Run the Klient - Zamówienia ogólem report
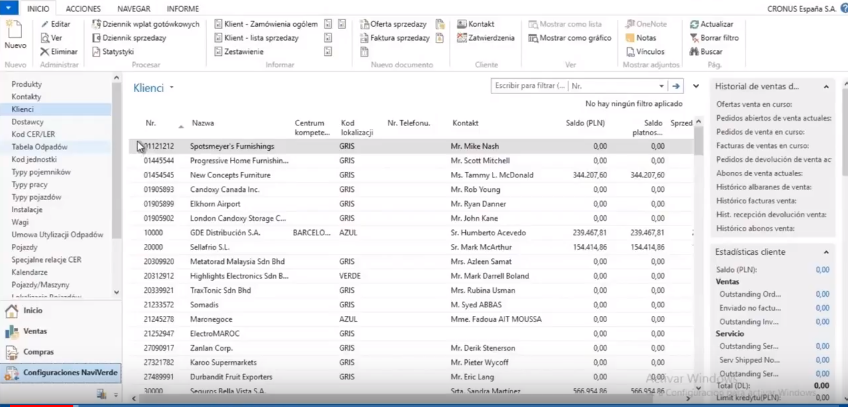The image size is (848, 407). tap(266, 24)
